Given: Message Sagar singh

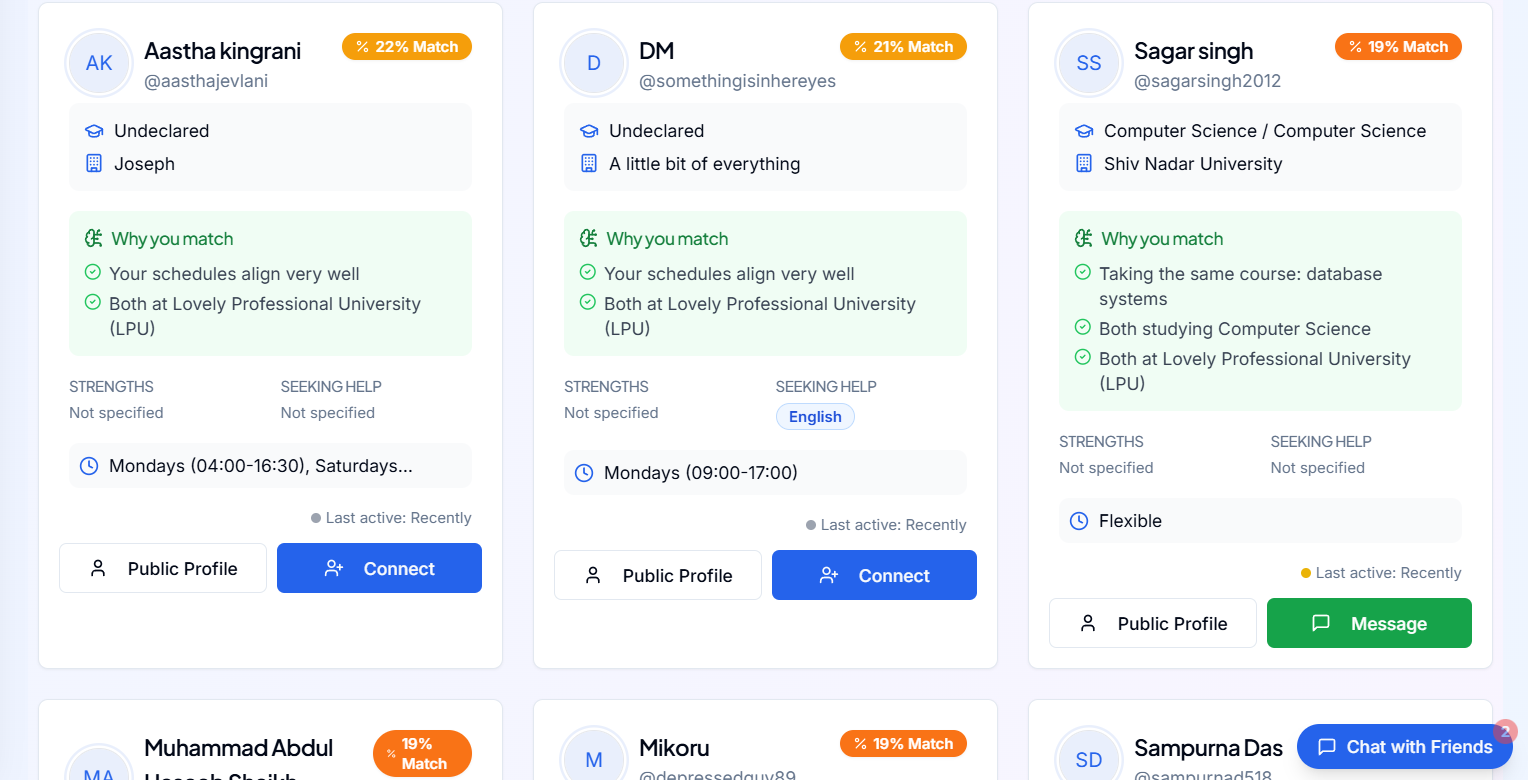Looking at the screenshot, I should click(1369, 623).
